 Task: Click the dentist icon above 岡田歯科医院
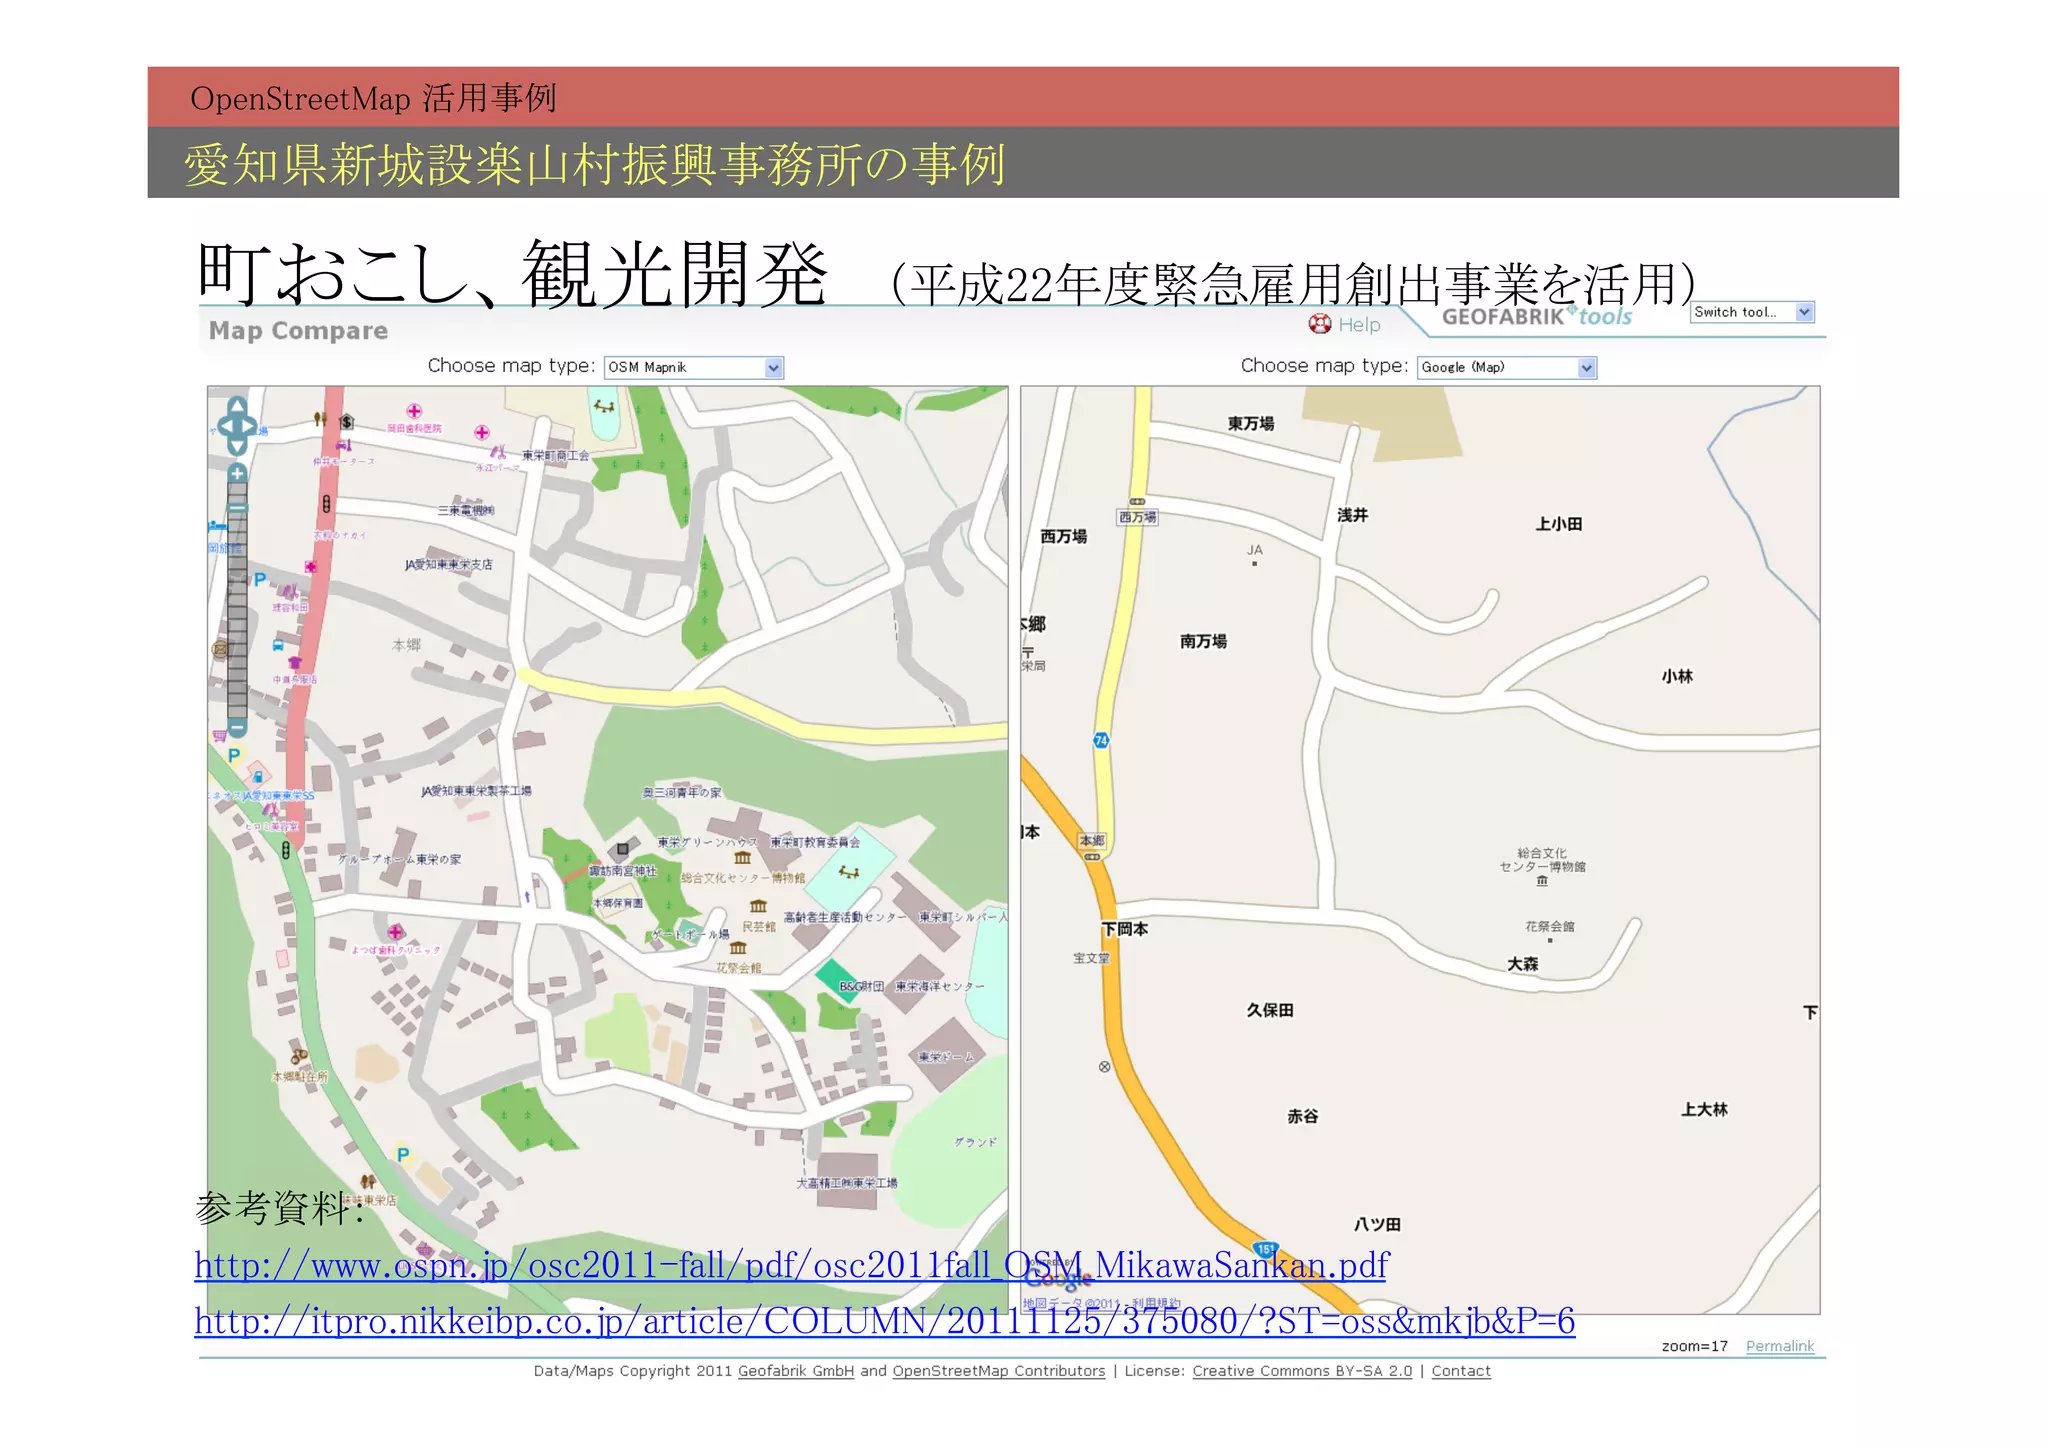coord(414,411)
